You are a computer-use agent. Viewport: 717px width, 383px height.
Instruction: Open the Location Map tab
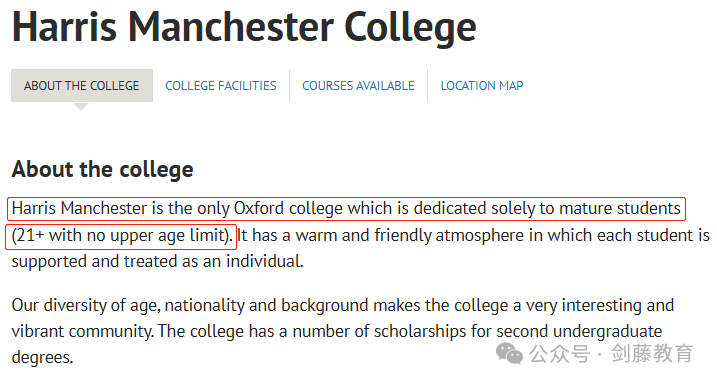coord(482,85)
